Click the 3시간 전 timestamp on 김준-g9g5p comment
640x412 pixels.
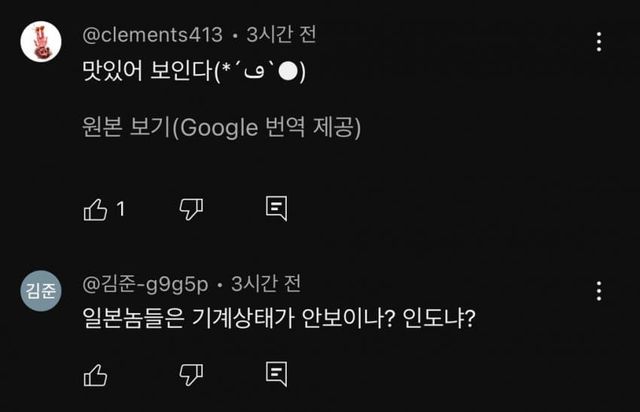point(266,284)
